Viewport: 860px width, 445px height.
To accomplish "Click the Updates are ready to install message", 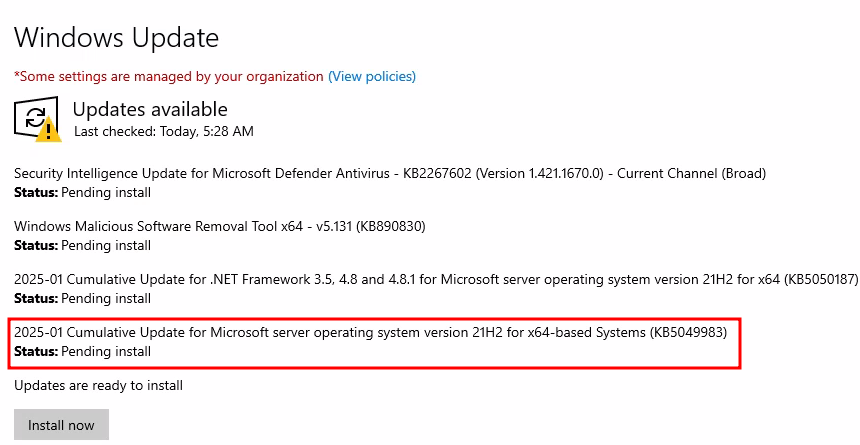I will (99, 385).
